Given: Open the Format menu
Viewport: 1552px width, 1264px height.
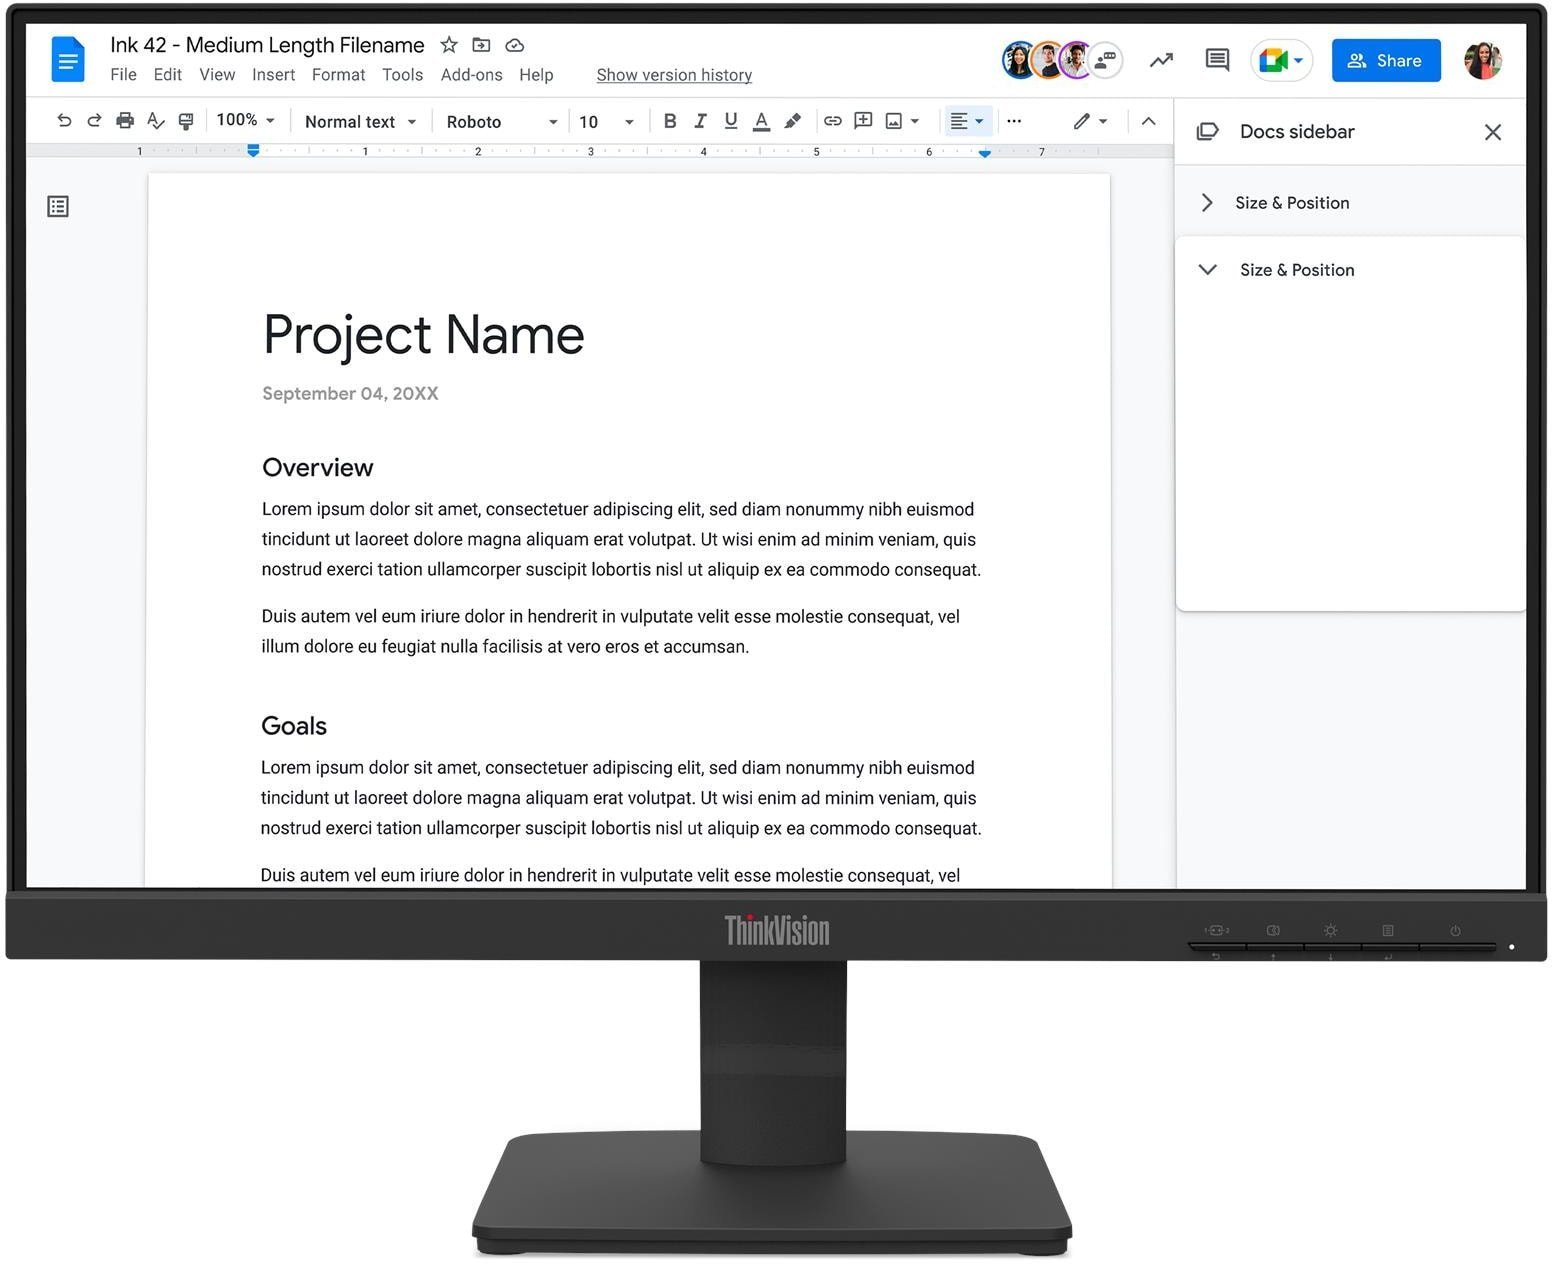Looking at the screenshot, I should (x=338, y=74).
